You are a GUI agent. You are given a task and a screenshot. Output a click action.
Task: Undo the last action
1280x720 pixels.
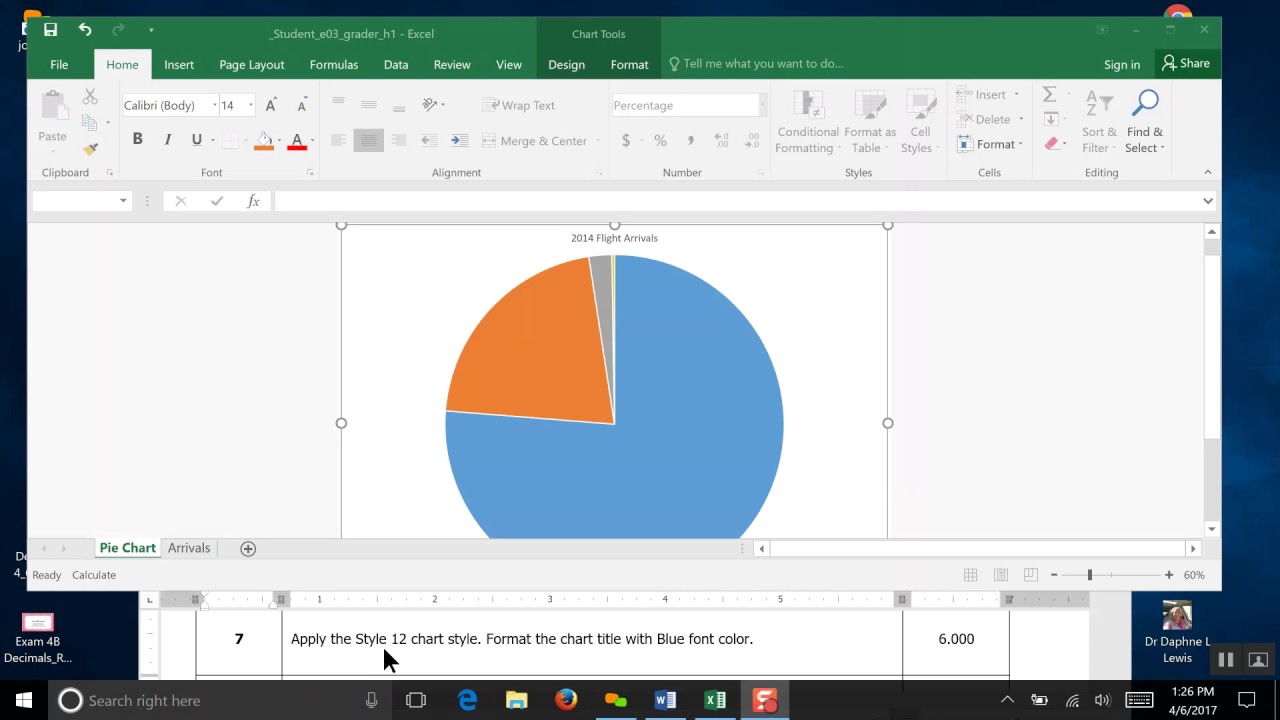pos(85,30)
